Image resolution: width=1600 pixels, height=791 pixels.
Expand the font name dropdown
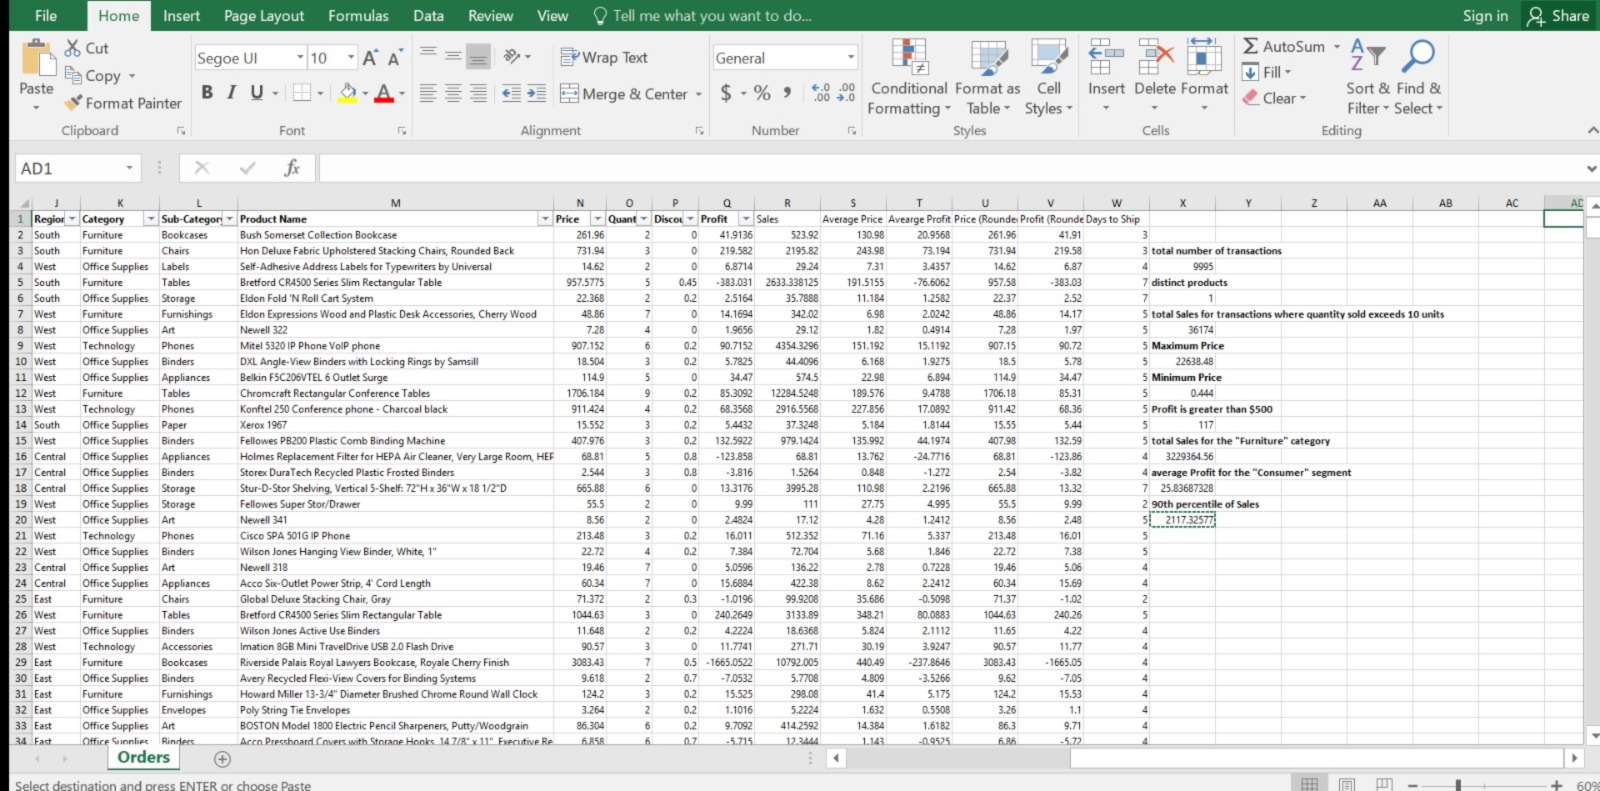point(300,58)
